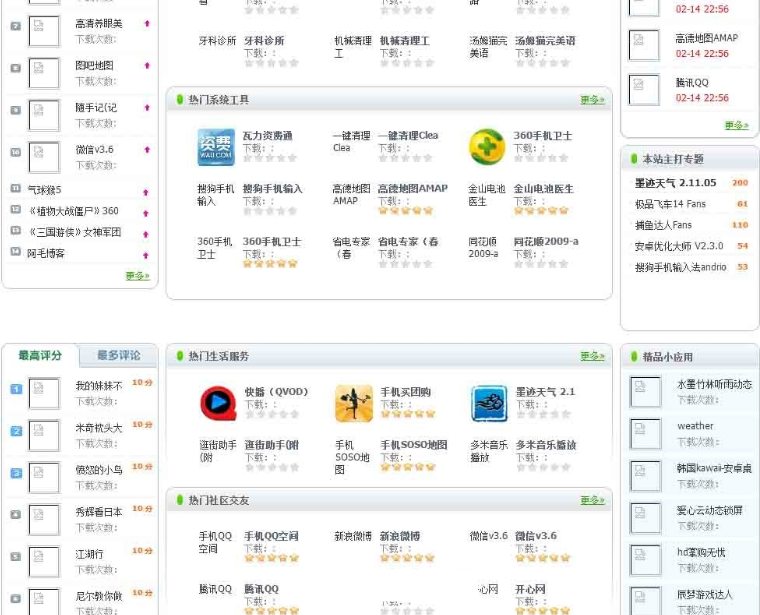Click the green 360手机卫士 app icon
This screenshot has height=615, width=760.
coord(487,147)
